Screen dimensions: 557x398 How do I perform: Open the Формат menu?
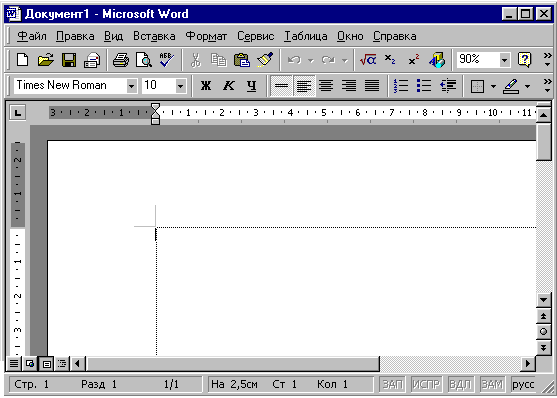[206, 36]
